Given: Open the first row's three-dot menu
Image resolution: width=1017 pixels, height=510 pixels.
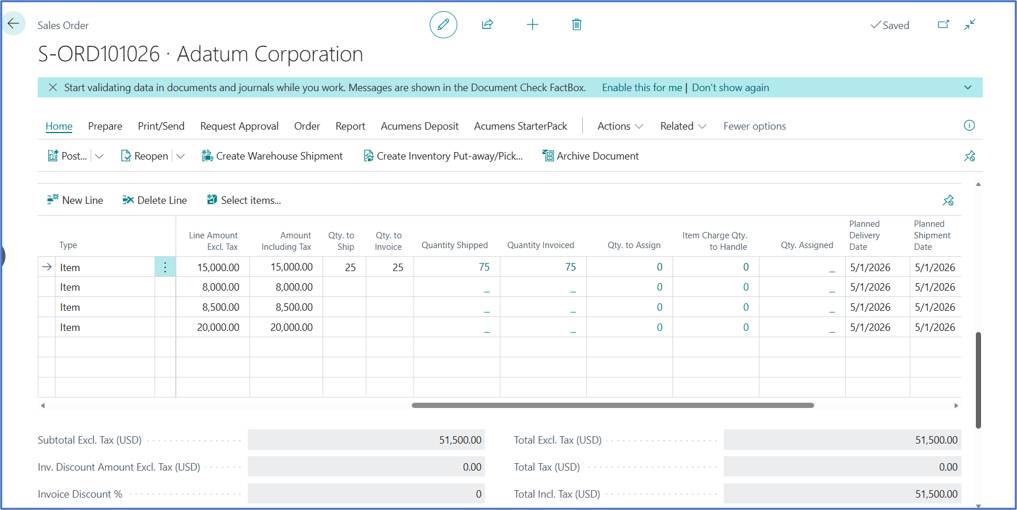Looking at the screenshot, I should pyautogui.click(x=165, y=267).
